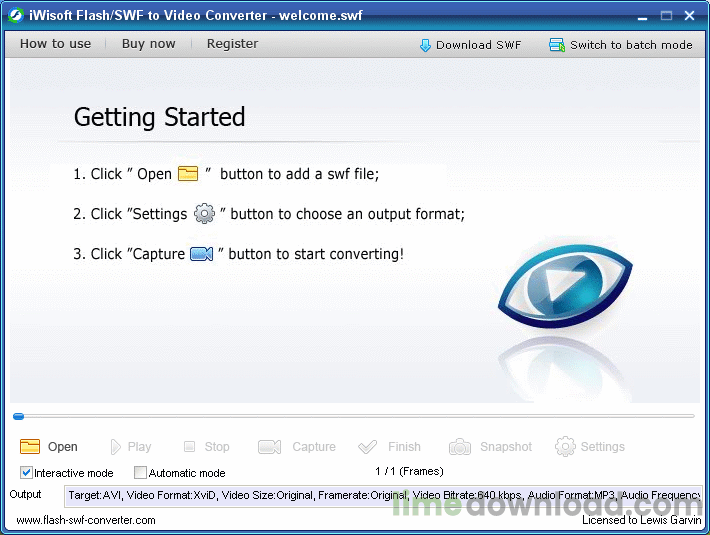This screenshot has height=535, width=710.
Task: Click the Capture camcorder icon
Action: pos(269,447)
